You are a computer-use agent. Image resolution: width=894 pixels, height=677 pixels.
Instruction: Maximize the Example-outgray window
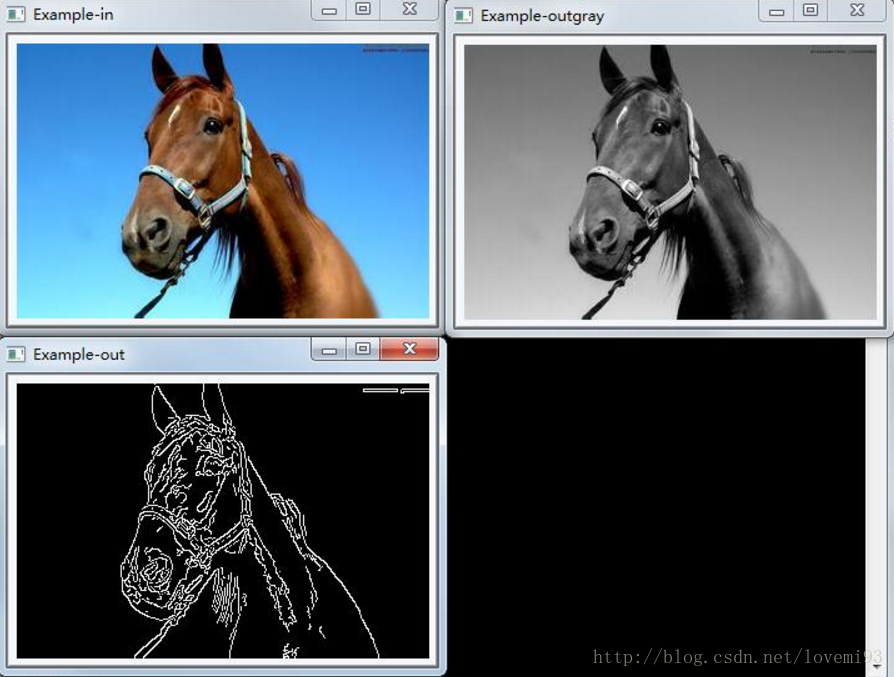810,10
